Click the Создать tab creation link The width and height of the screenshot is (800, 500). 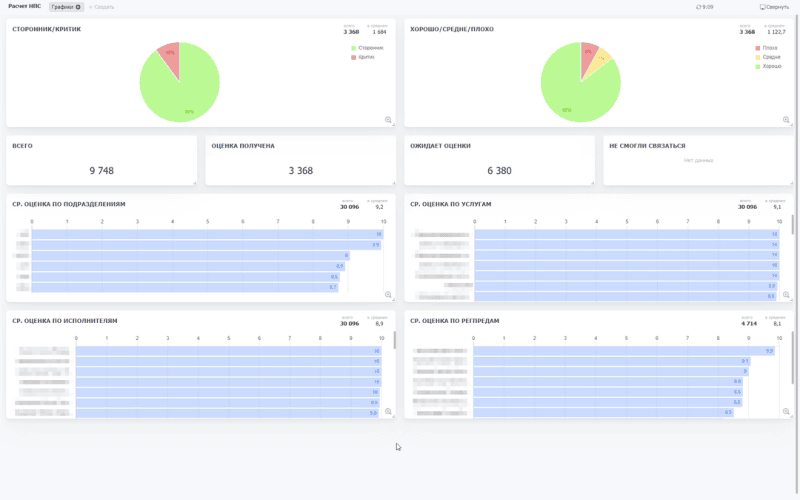click(x=103, y=7)
